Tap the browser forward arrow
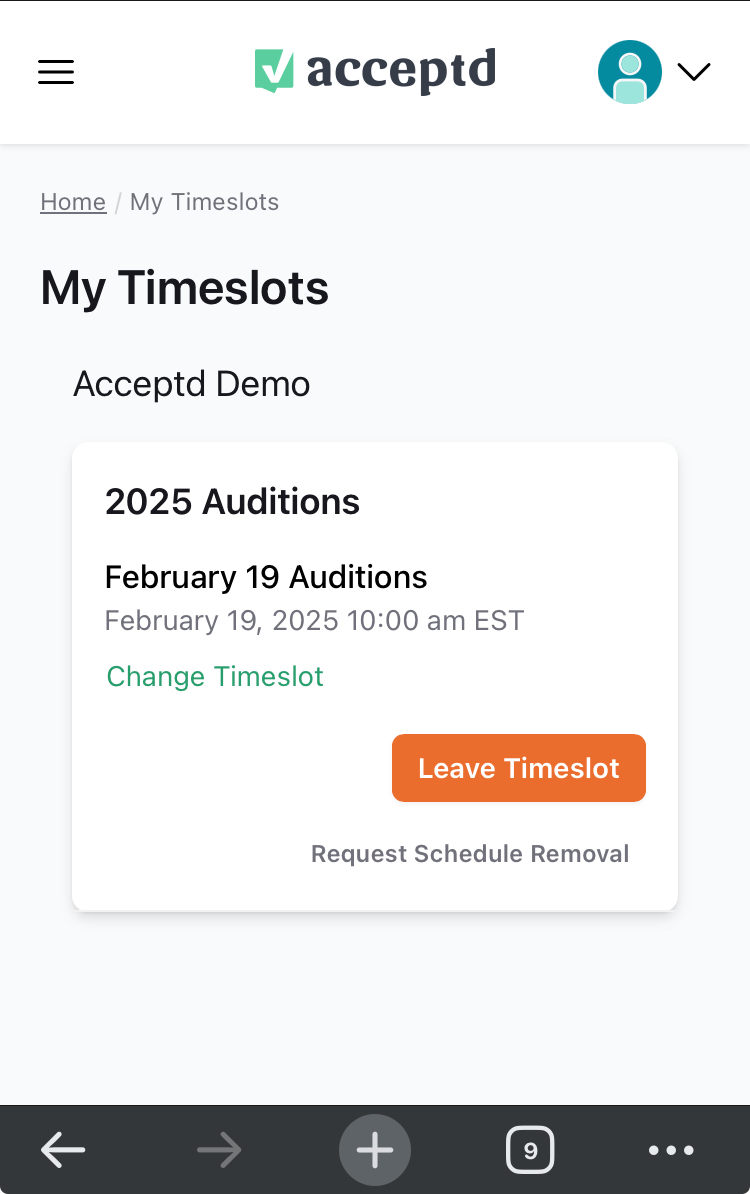The width and height of the screenshot is (750, 1194). 219,1150
